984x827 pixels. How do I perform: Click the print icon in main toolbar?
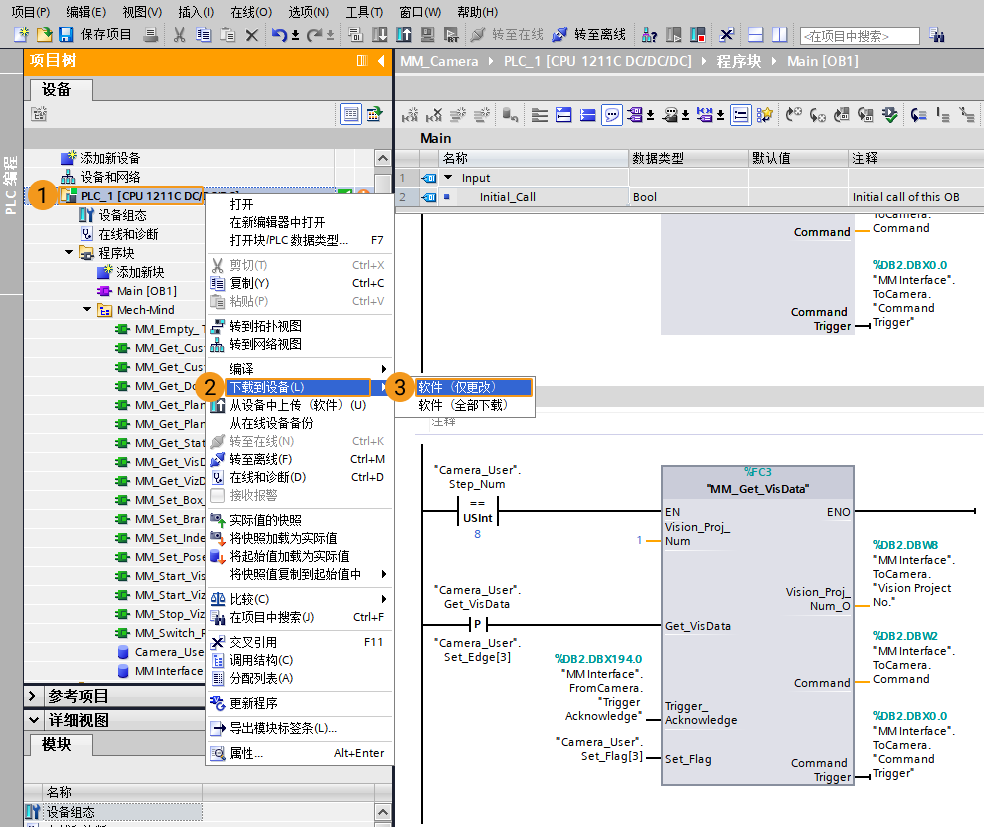click(151, 35)
